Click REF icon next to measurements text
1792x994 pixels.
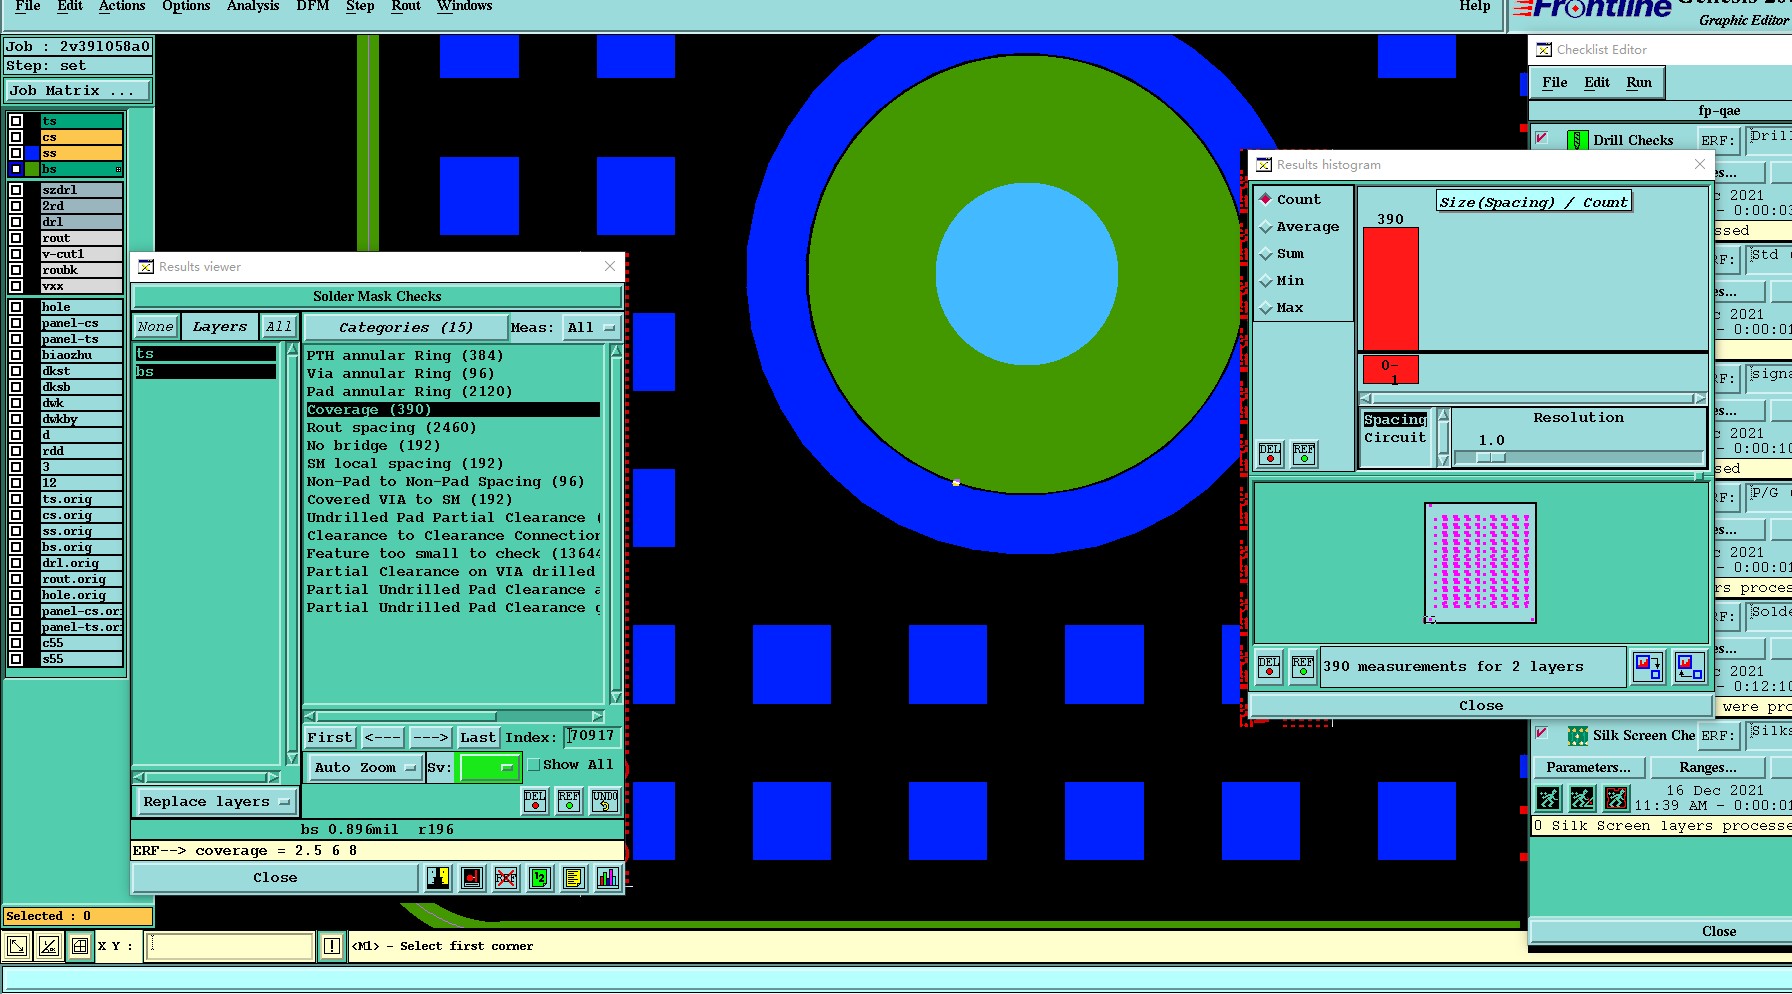1303,667
